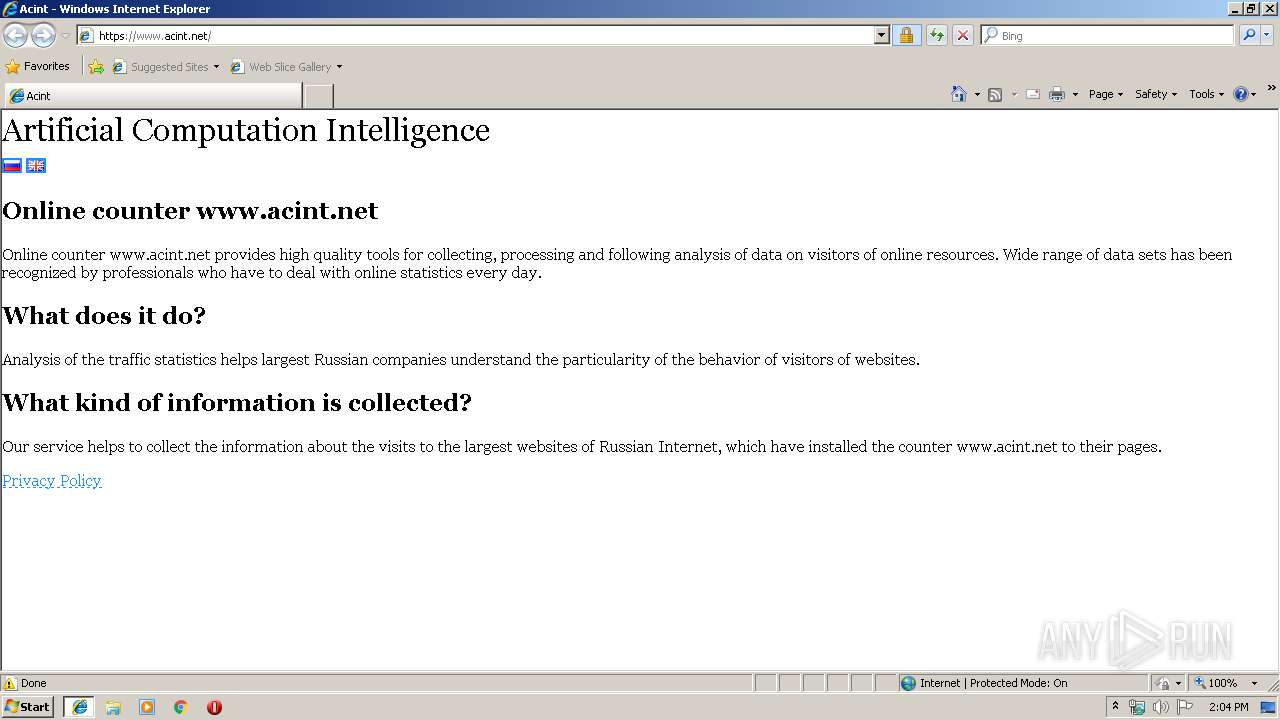Open the Web Slice Gallery link
This screenshot has width=1280, height=720.
[281, 67]
